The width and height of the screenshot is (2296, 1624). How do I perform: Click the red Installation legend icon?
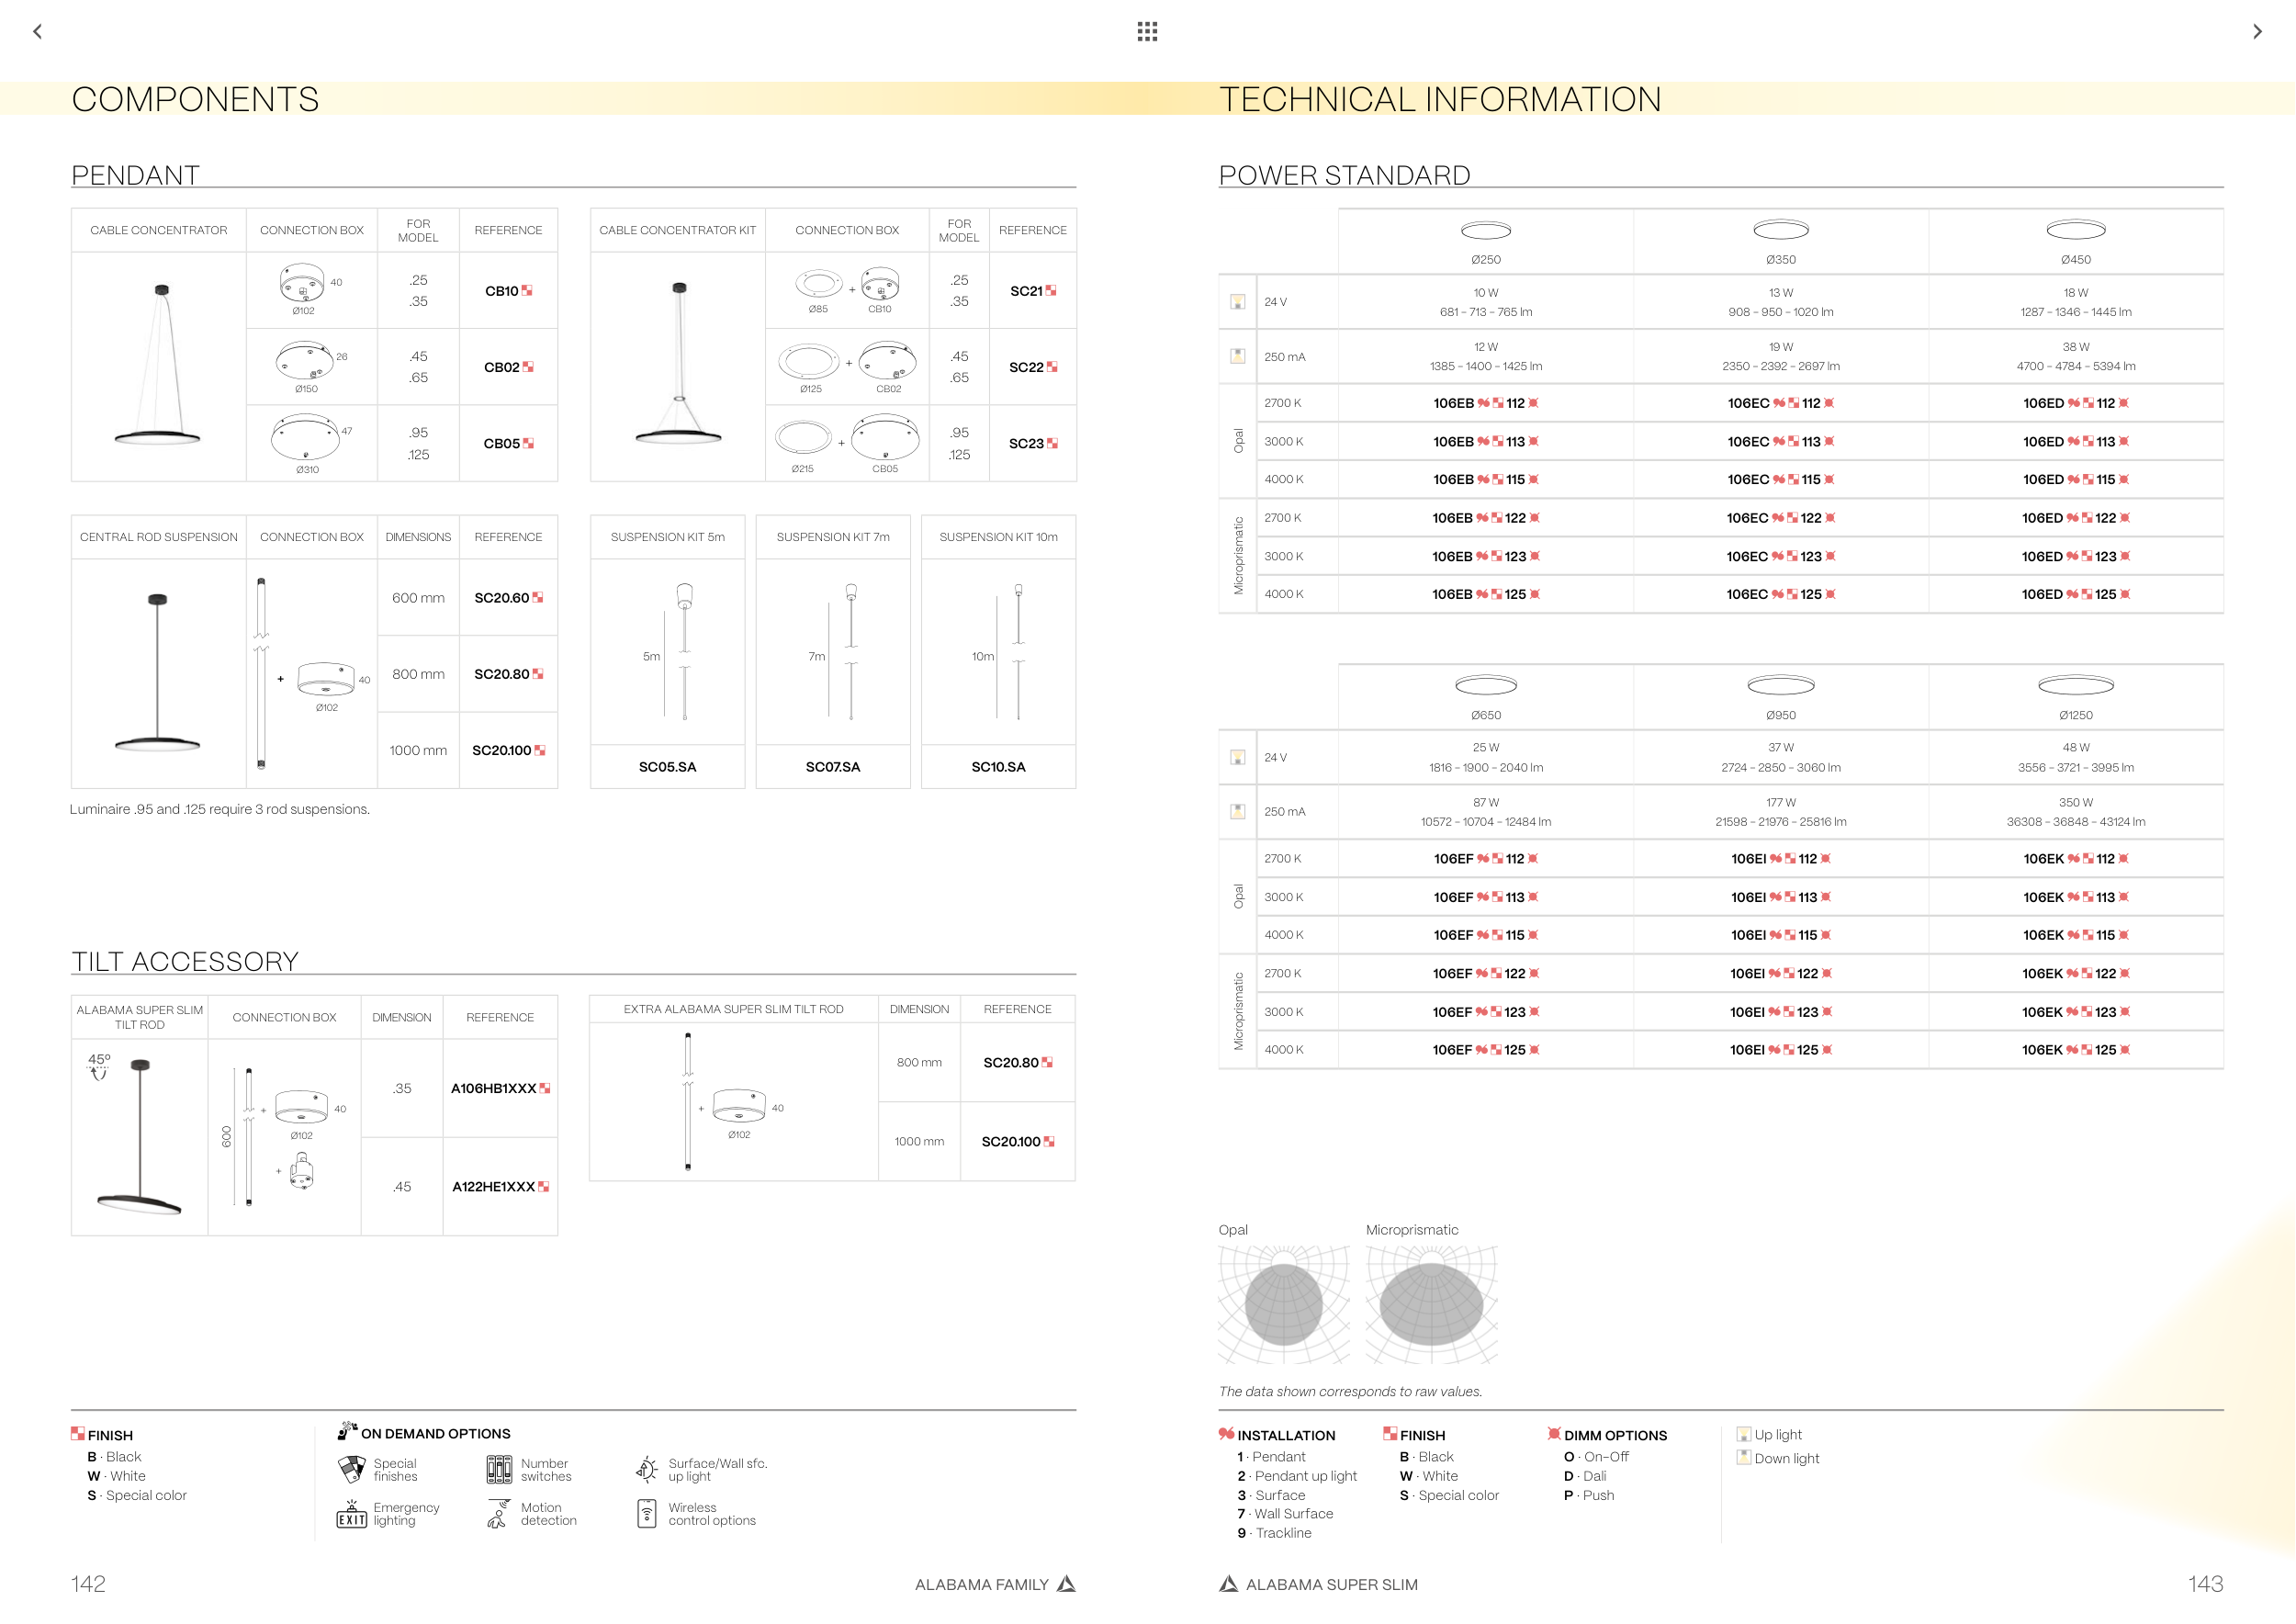click(1226, 1434)
